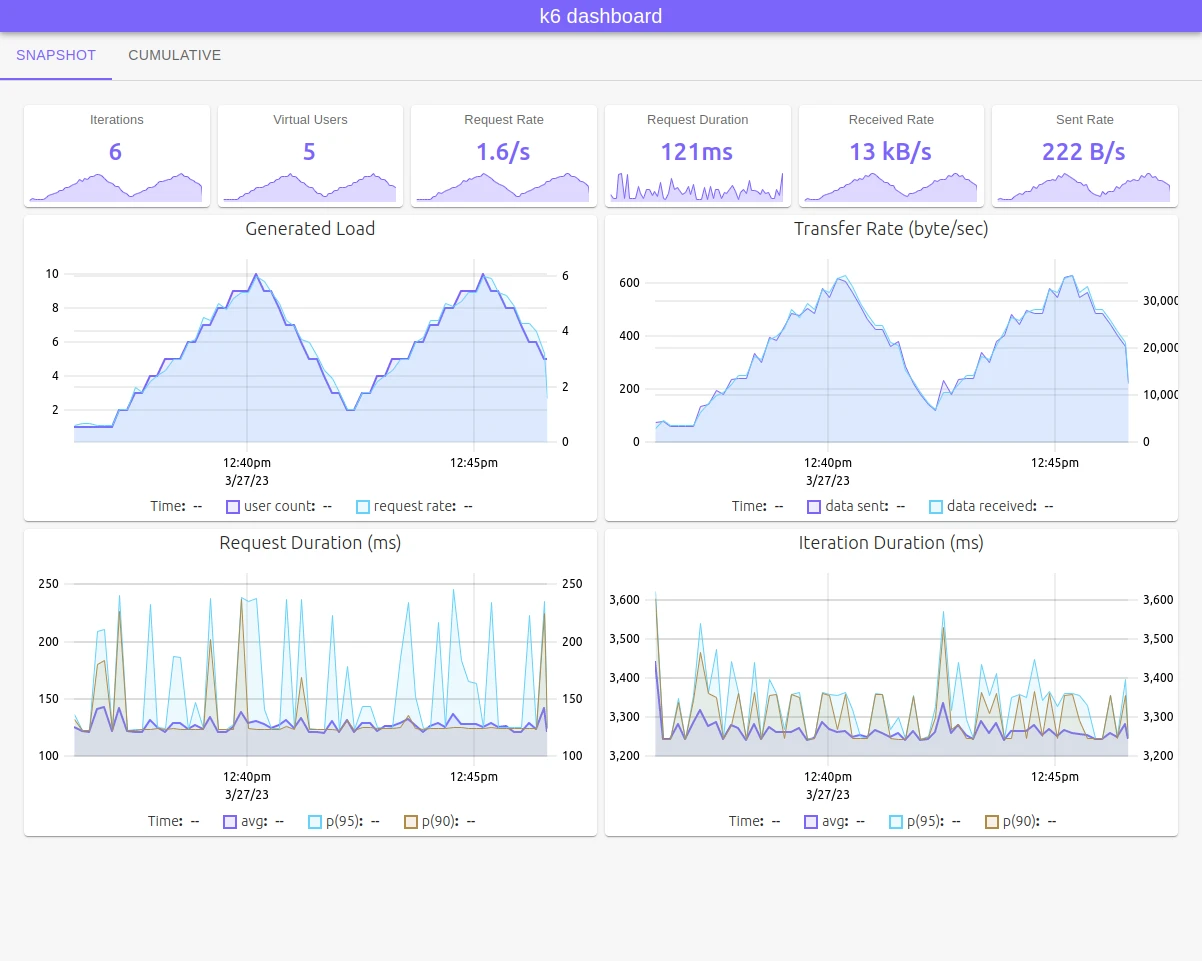Viewport: 1202px width, 961px height.
Task: Toggle p(95) series in Request Duration legend
Action: 345,821
